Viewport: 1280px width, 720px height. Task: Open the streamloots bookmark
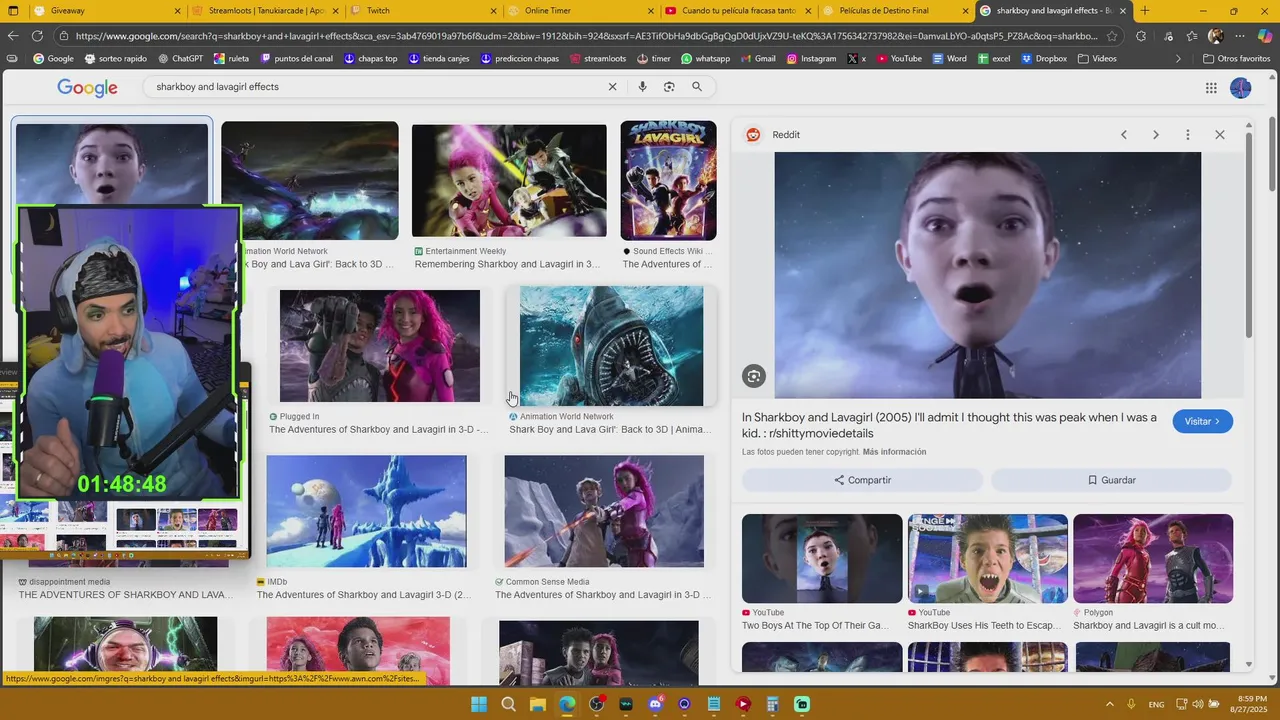pyautogui.click(x=598, y=59)
